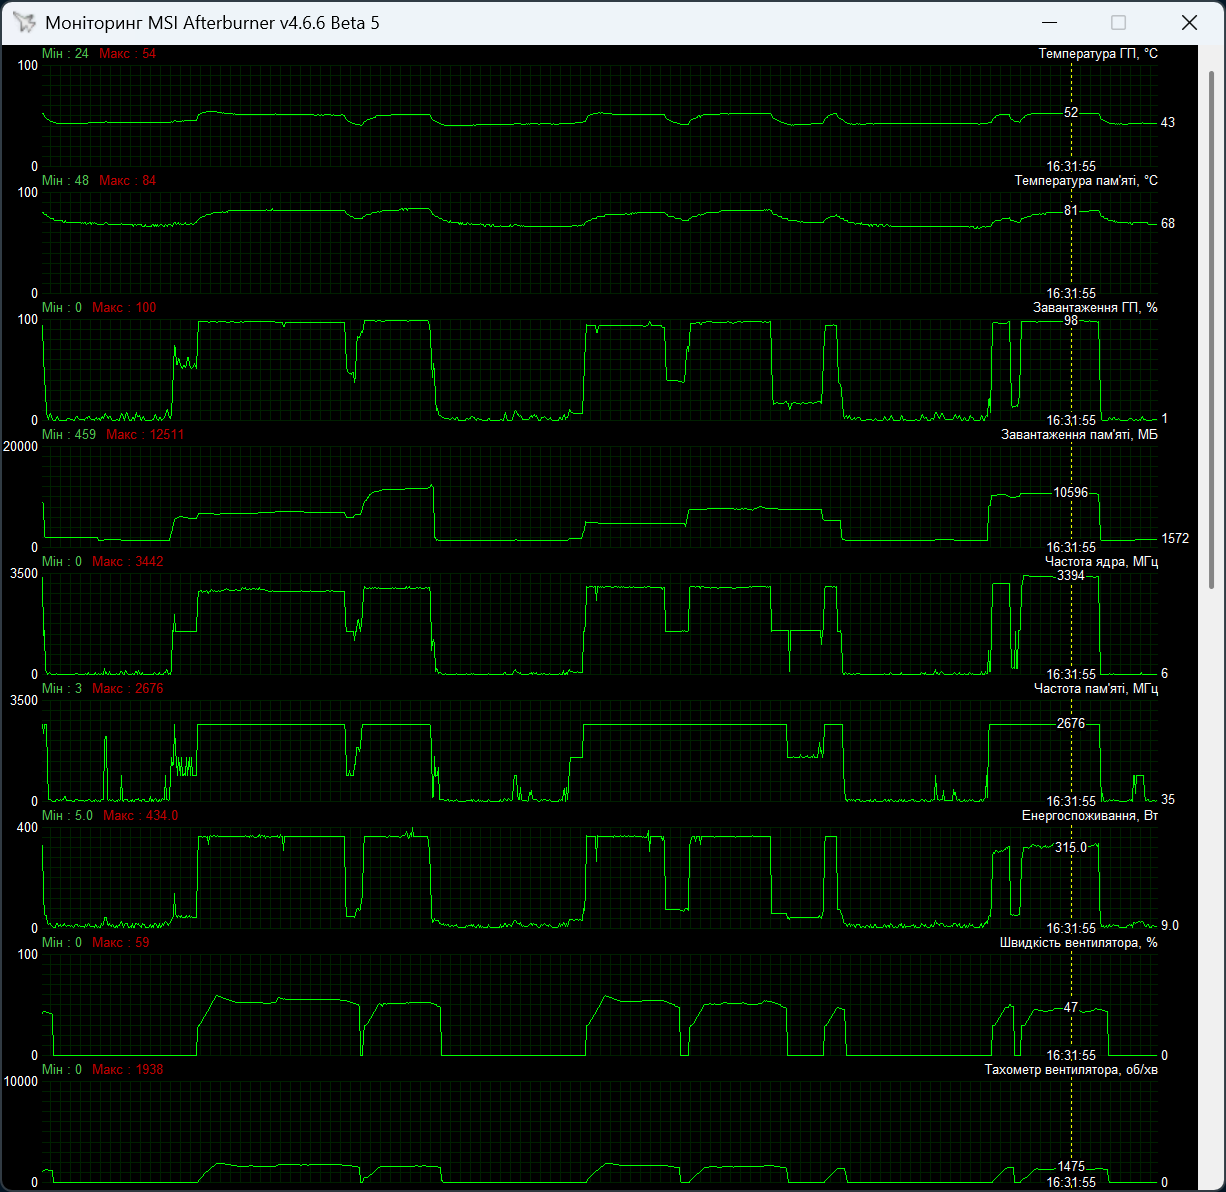Select the 'Тахометр вентилятора, об/хв' graph label
Viewport: 1226px width, 1192px height.
1071,1069
